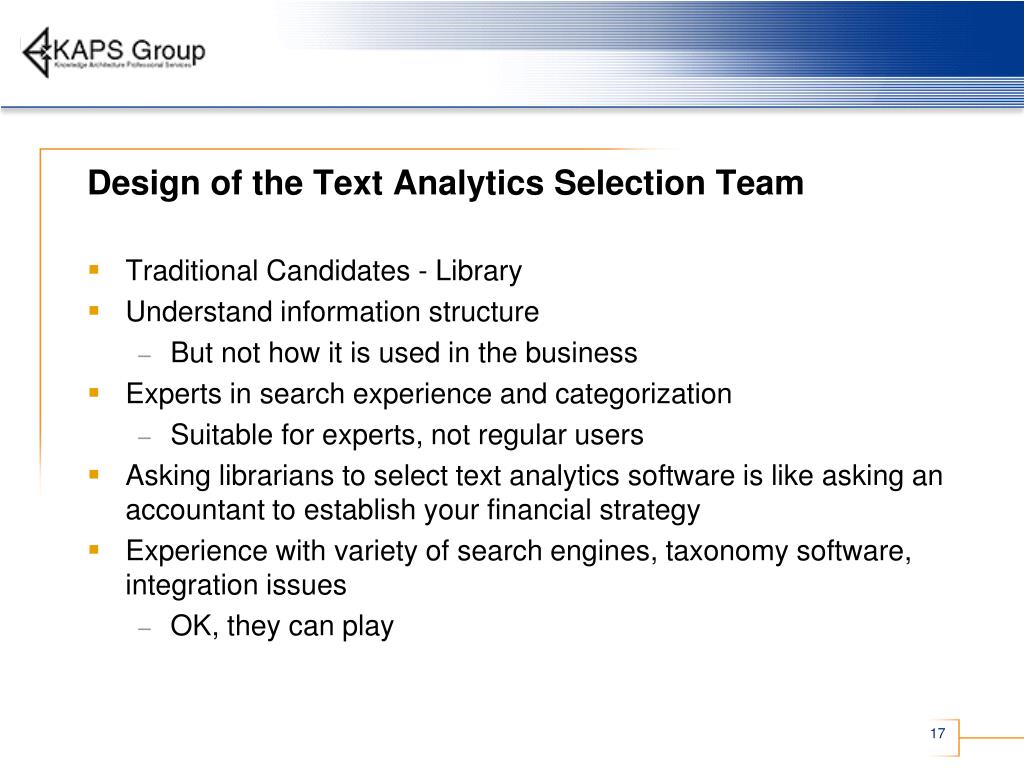Click the dash before But not how it is used

point(145,356)
